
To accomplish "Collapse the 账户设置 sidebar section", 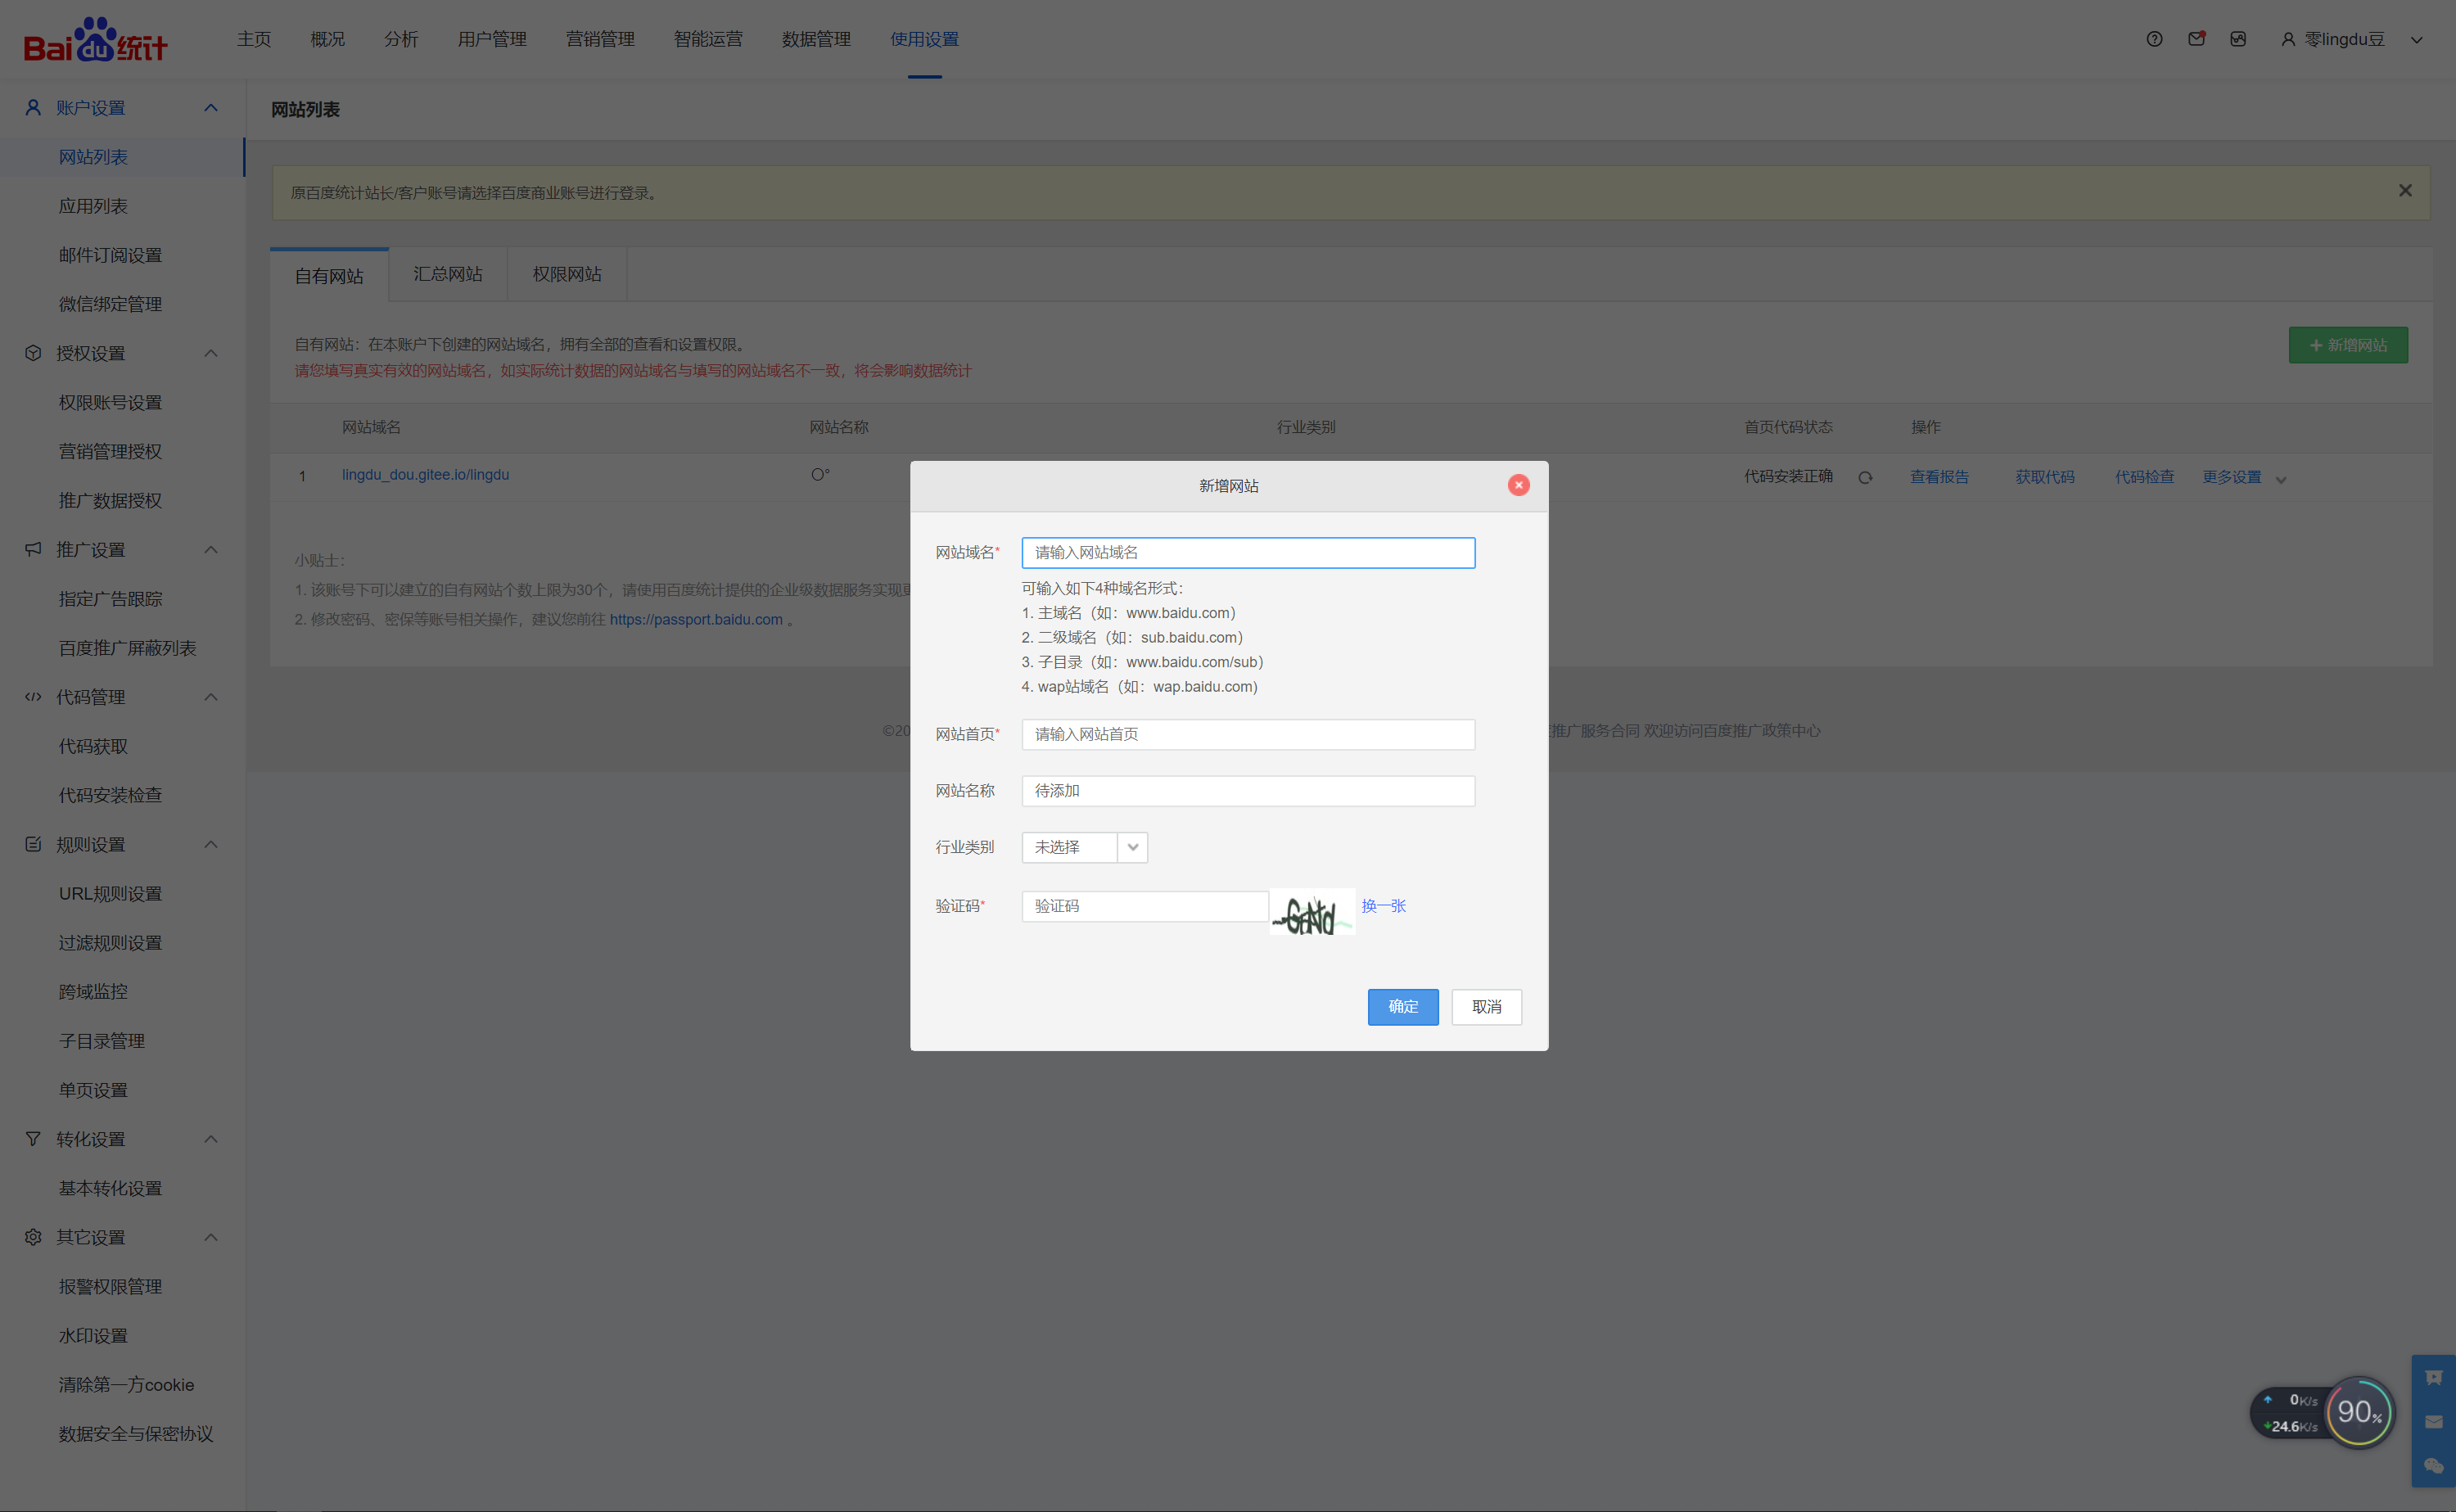I will [211, 108].
